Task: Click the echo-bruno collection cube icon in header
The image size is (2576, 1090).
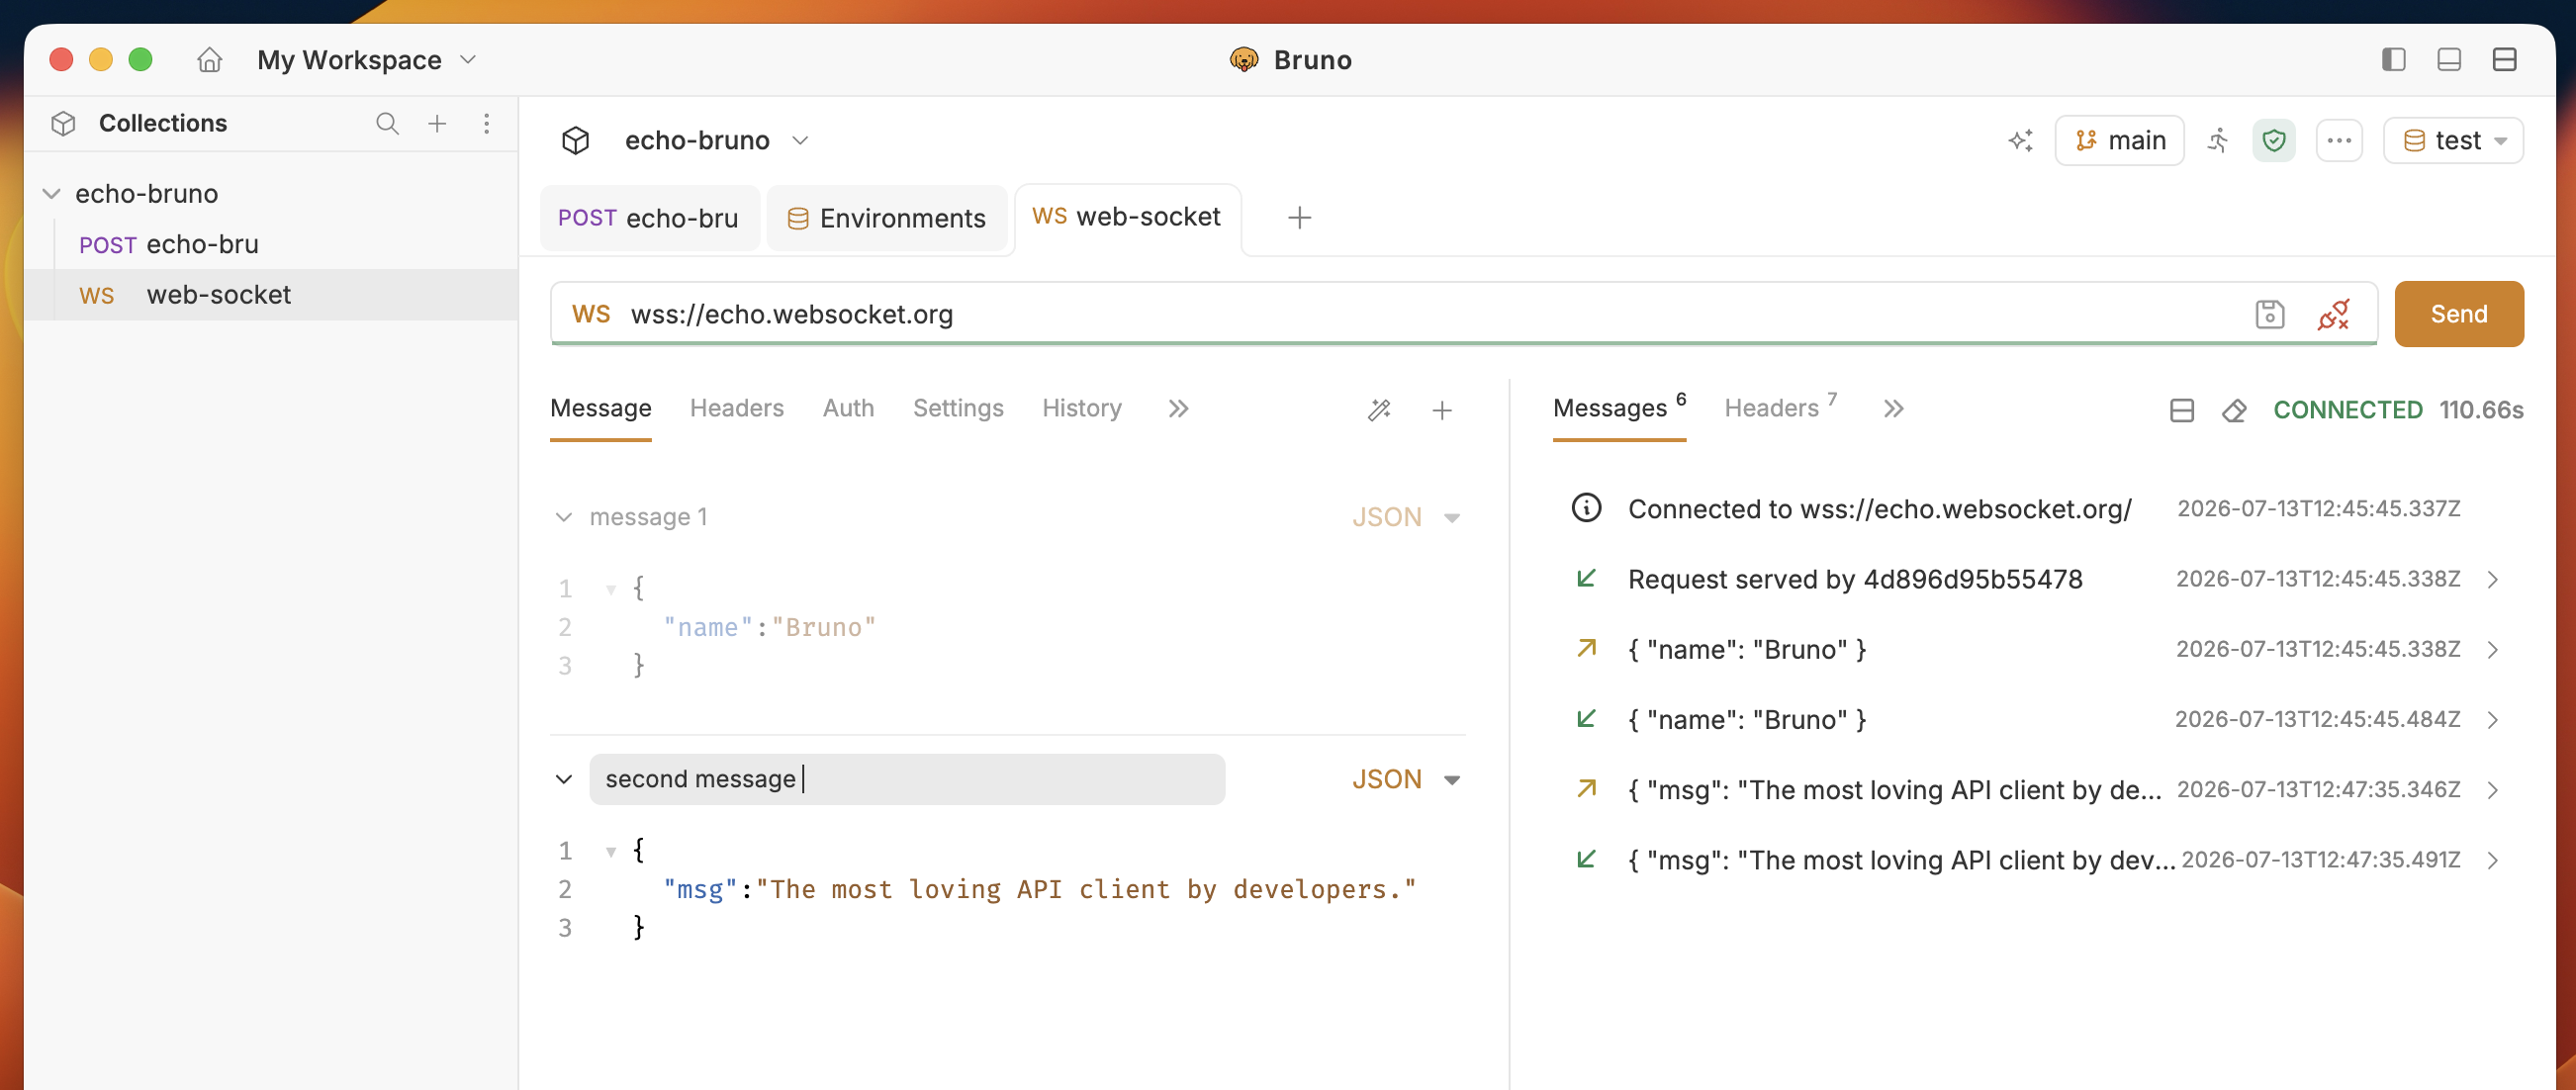Action: 576,140
